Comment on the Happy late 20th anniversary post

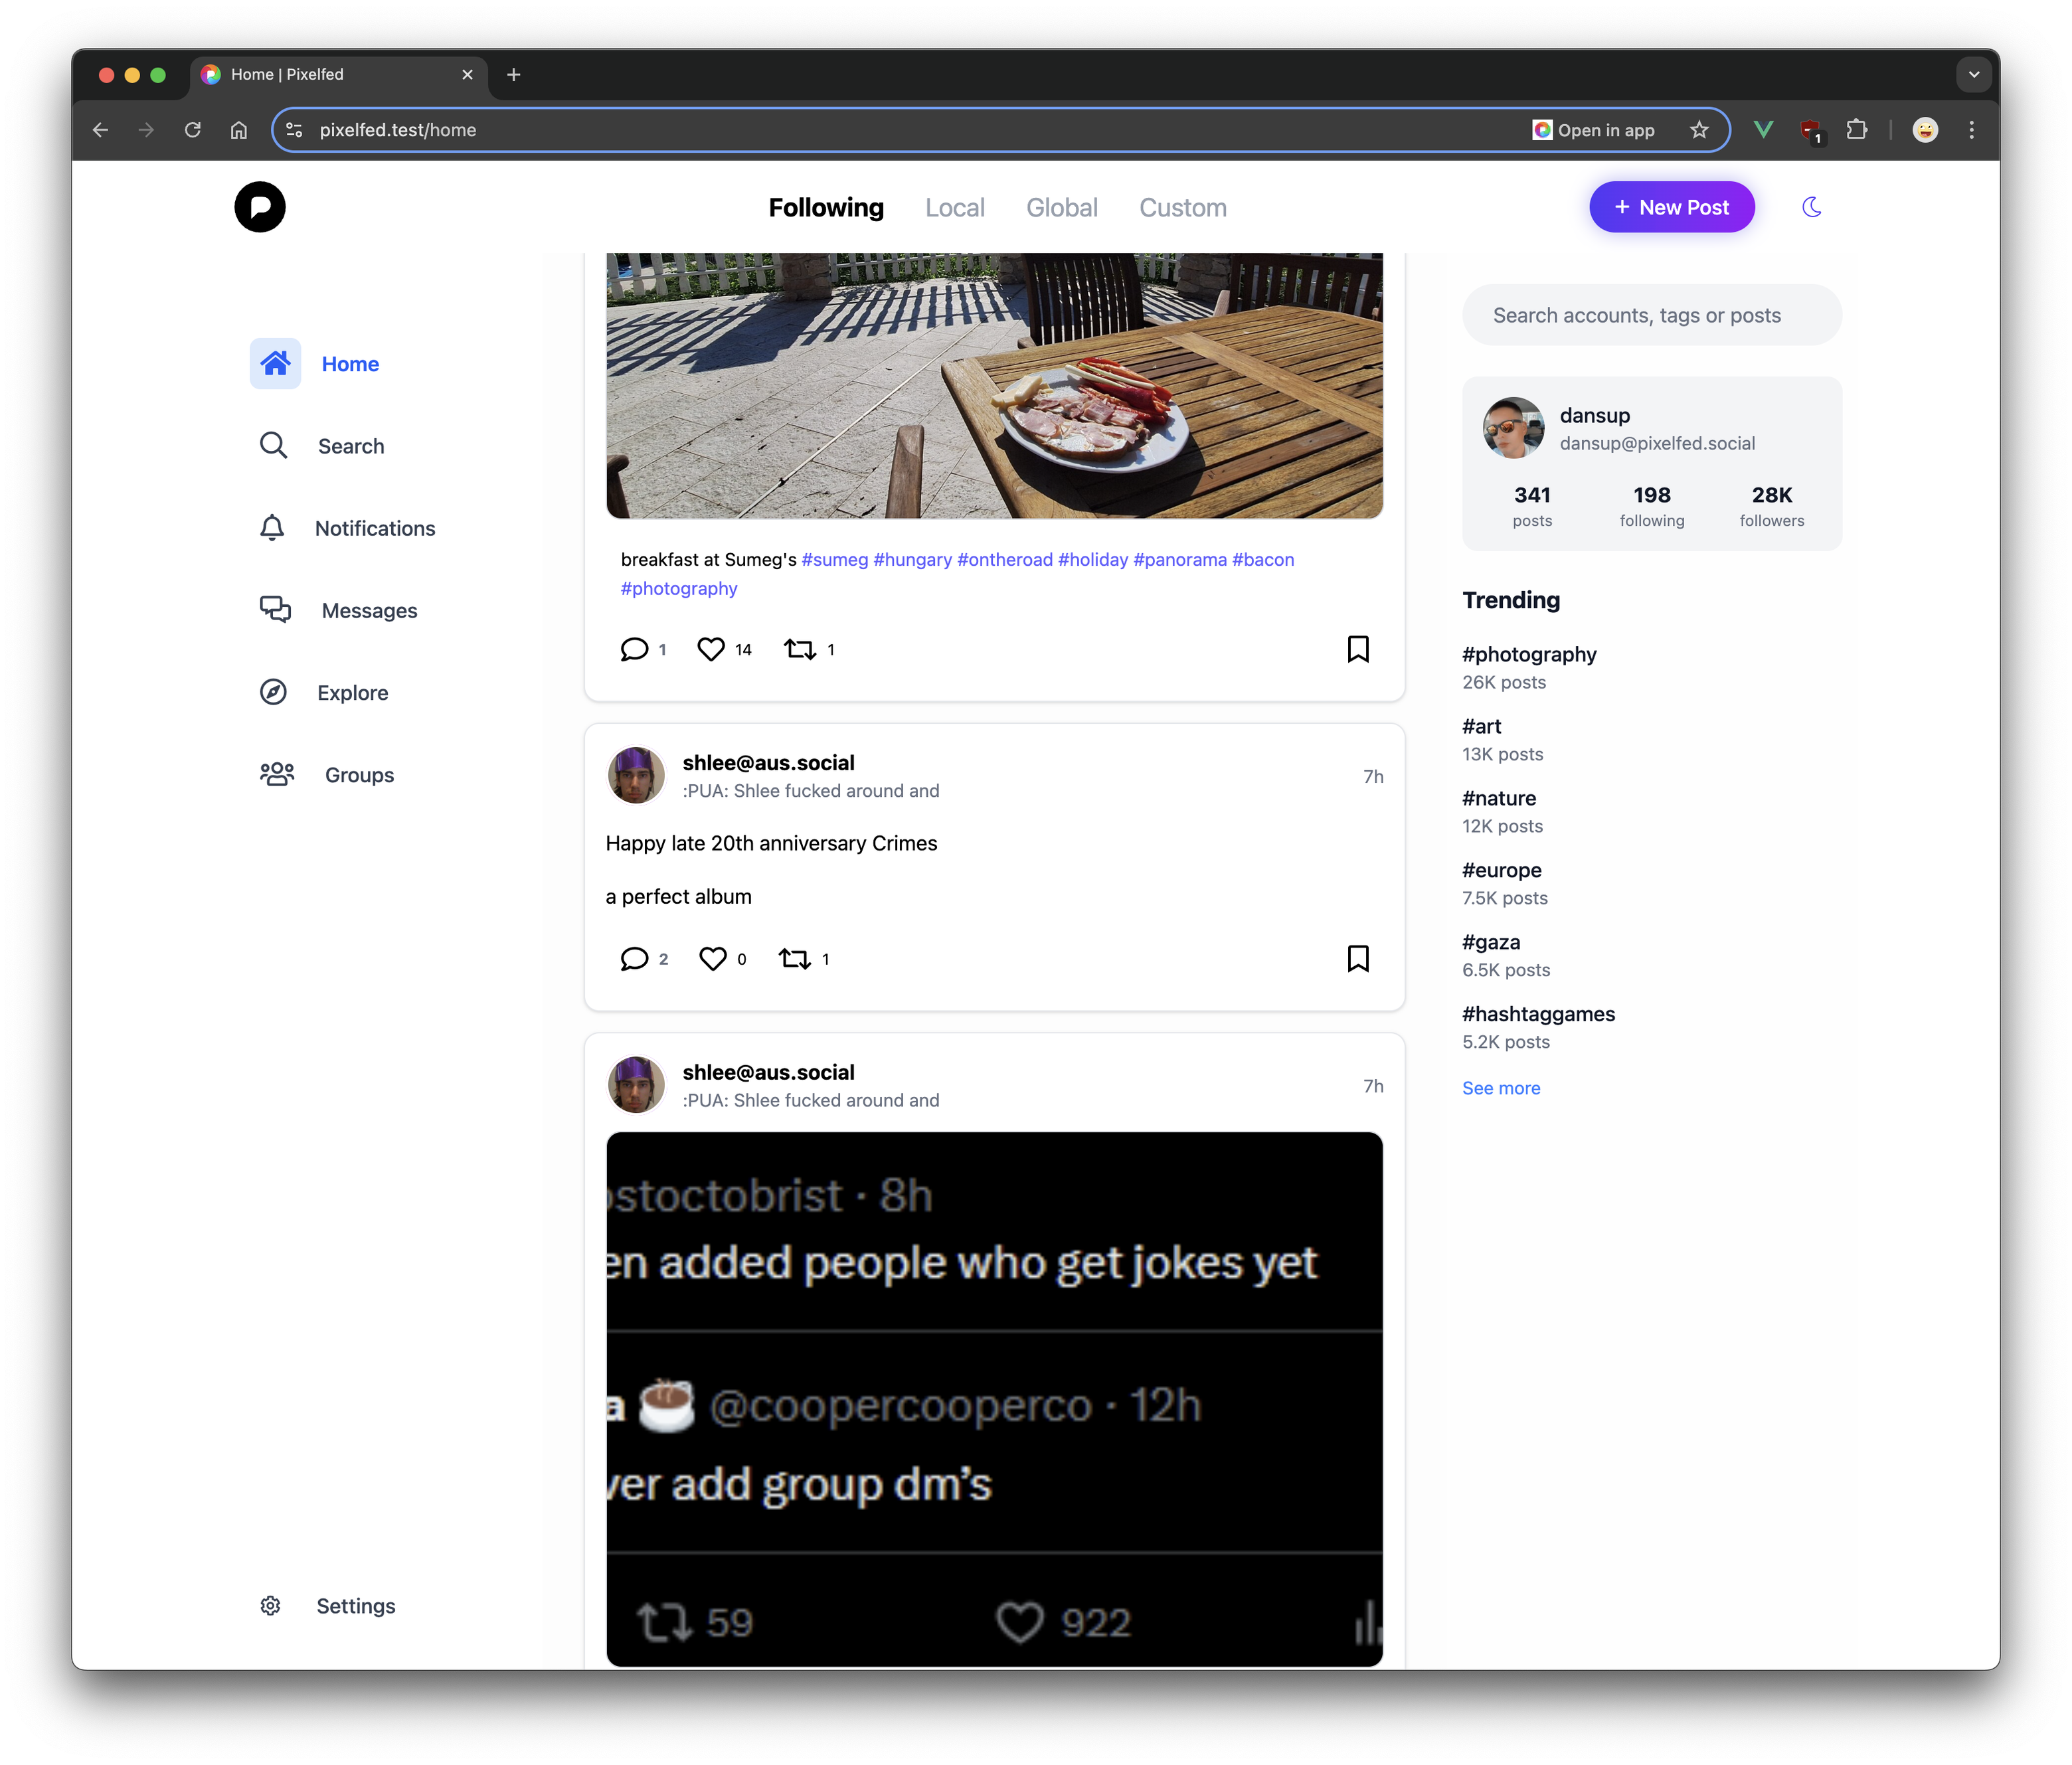[x=634, y=958]
